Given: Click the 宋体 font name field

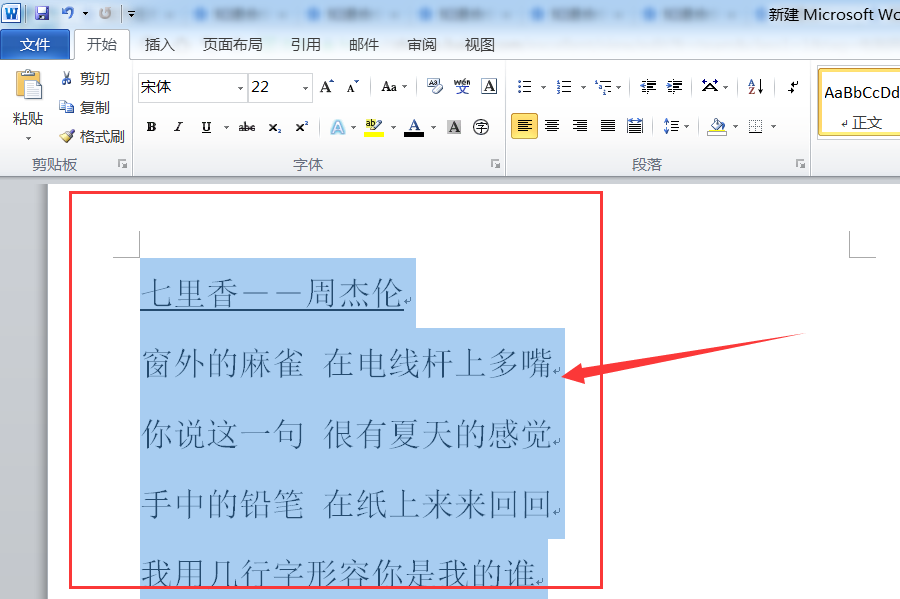Looking at the screenshot, I should tap(187, 87).
